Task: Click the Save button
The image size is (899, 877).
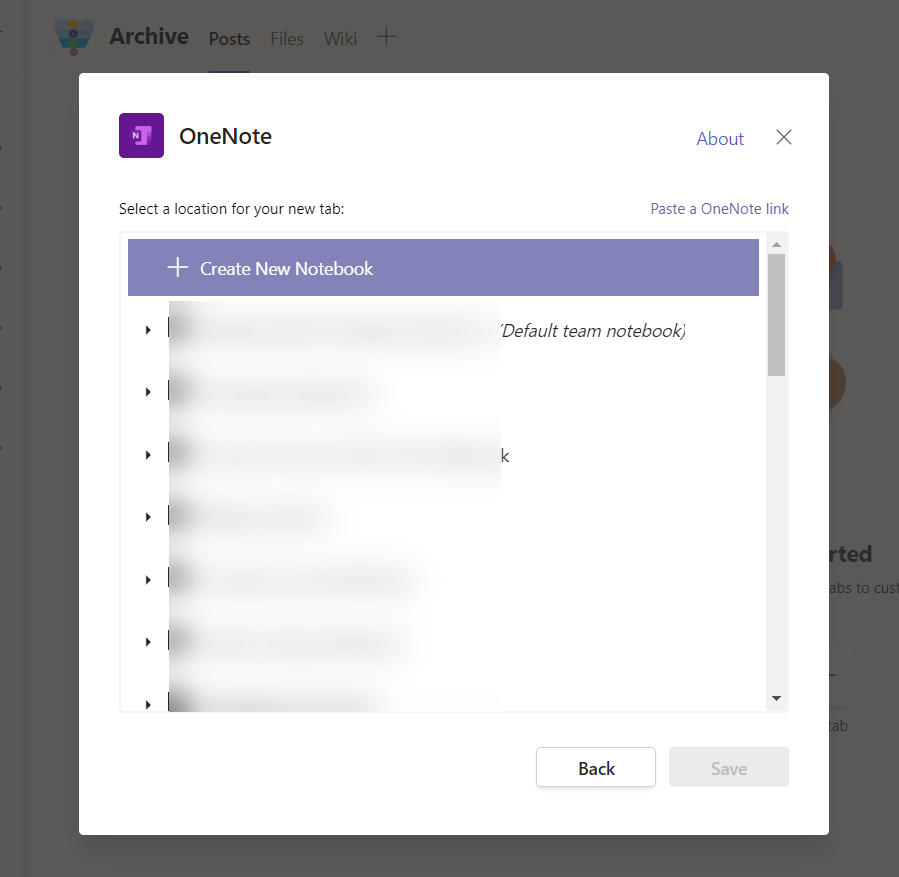Action: click(x=728, y=768)
